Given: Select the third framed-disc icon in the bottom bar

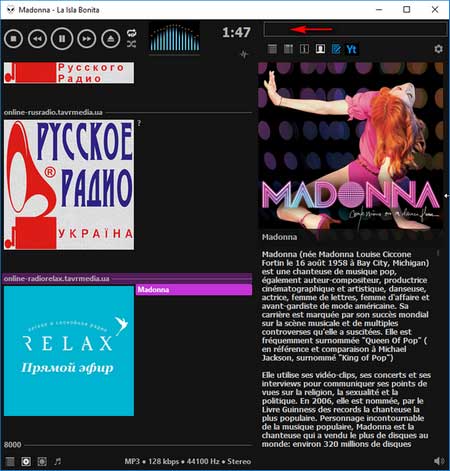Looking at the screenshot, I should coord(42,461).
